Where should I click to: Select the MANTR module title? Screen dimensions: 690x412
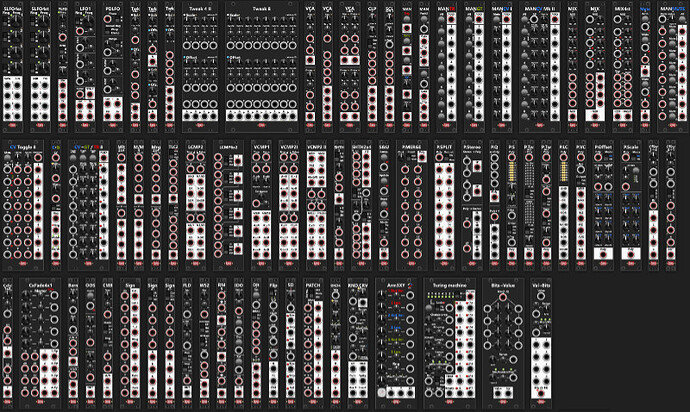pos(446,9)
